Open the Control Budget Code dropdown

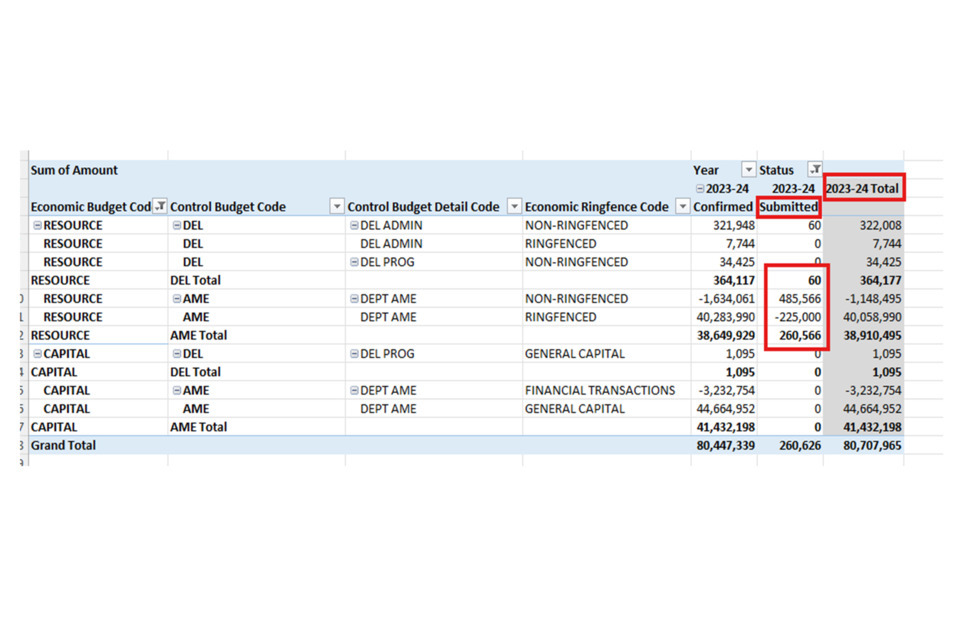pos(336,207)
